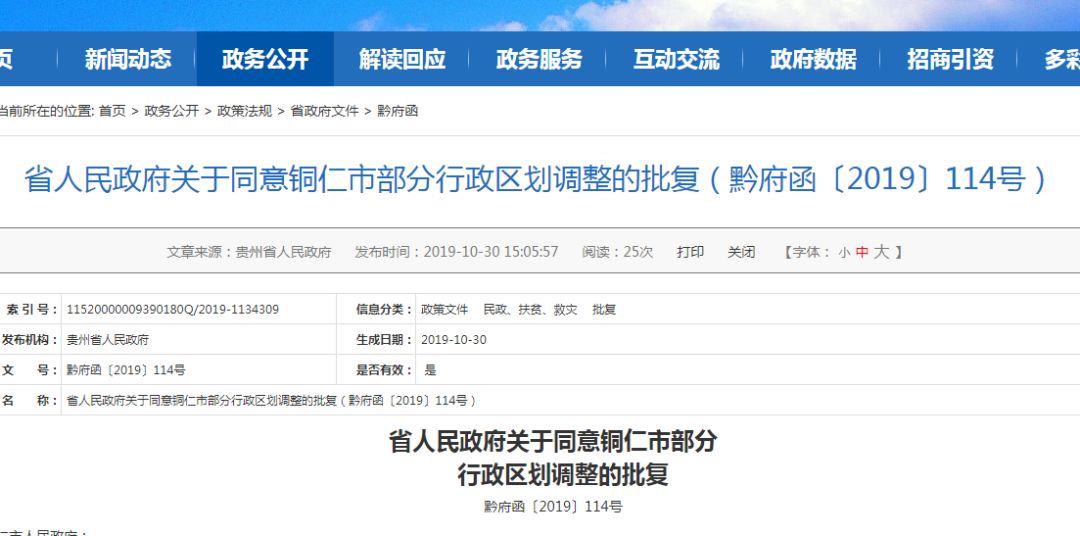Screen dimensions: 1080x536
Task: Set font size to large (大)
Action: click(880, 252)
